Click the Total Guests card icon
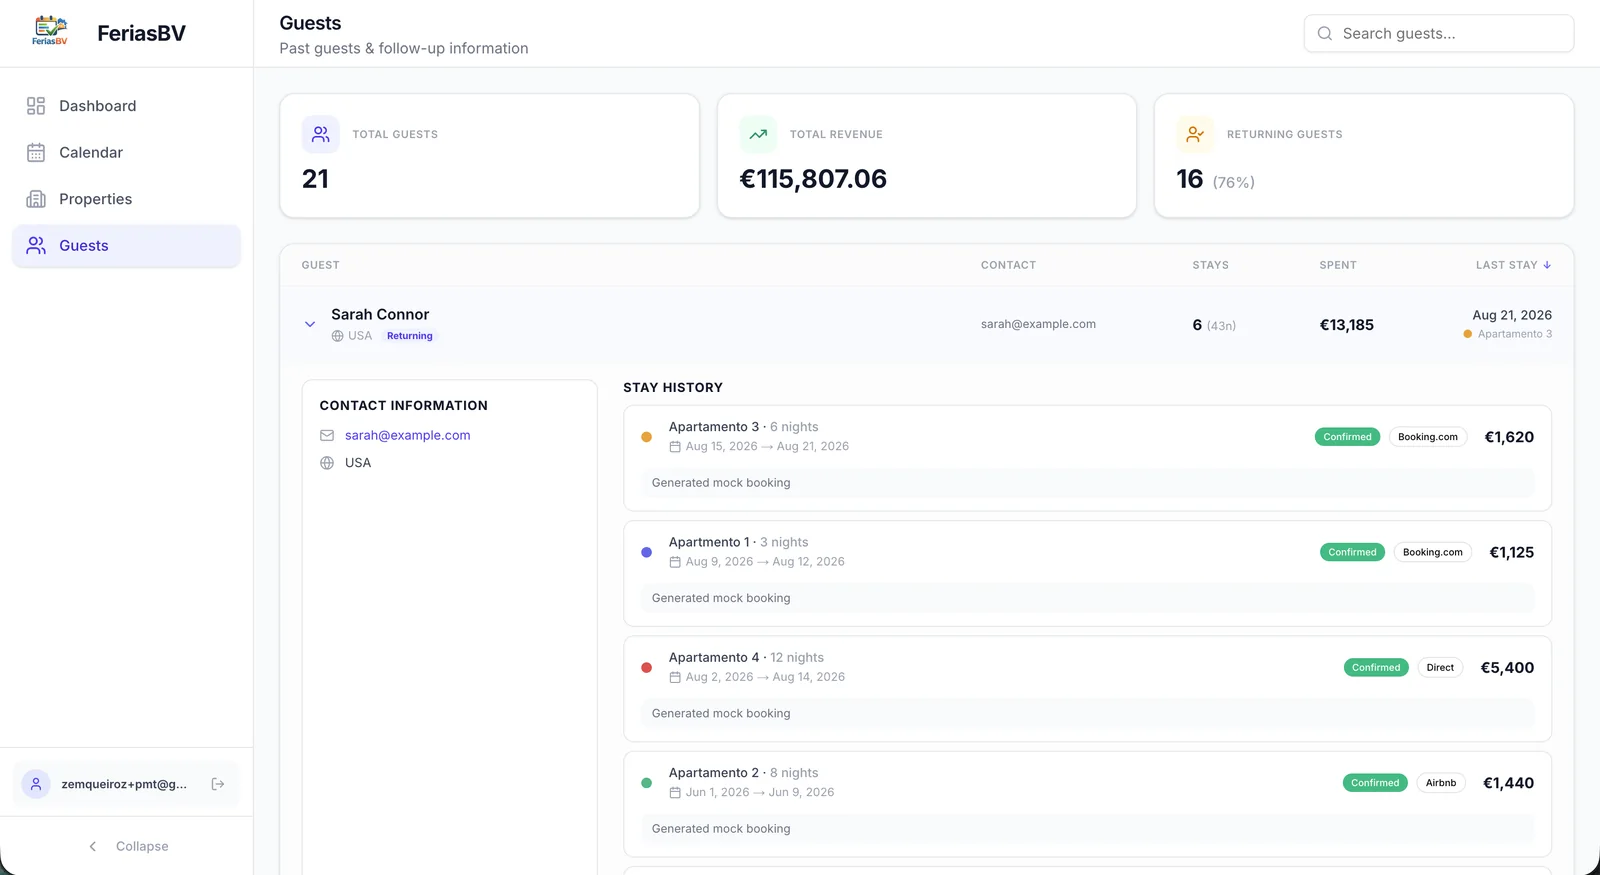1600x875 pixels. (x=321, y=134)
